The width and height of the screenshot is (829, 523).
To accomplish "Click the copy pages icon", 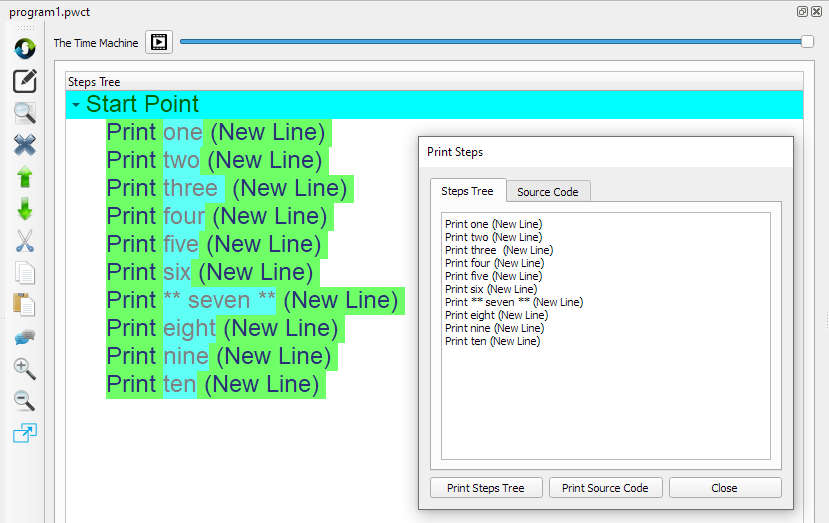I will pos(25,273).
